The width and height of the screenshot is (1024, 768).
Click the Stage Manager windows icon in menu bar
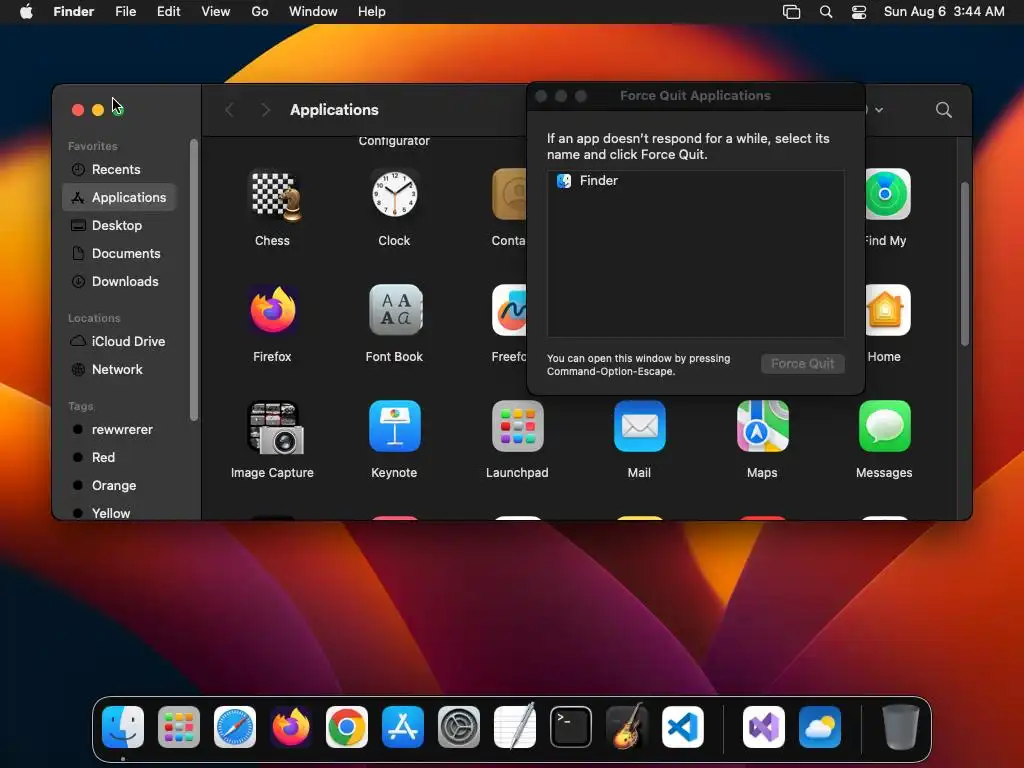tap(792, 12)
